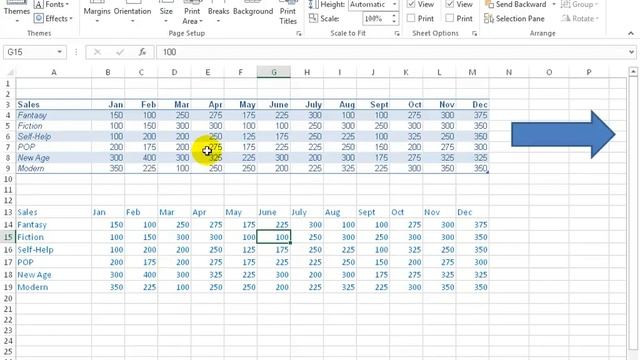This screenshot has height=360, width=640.
Task: Click the 'June' header in row 13
Action: click(273, 212)
